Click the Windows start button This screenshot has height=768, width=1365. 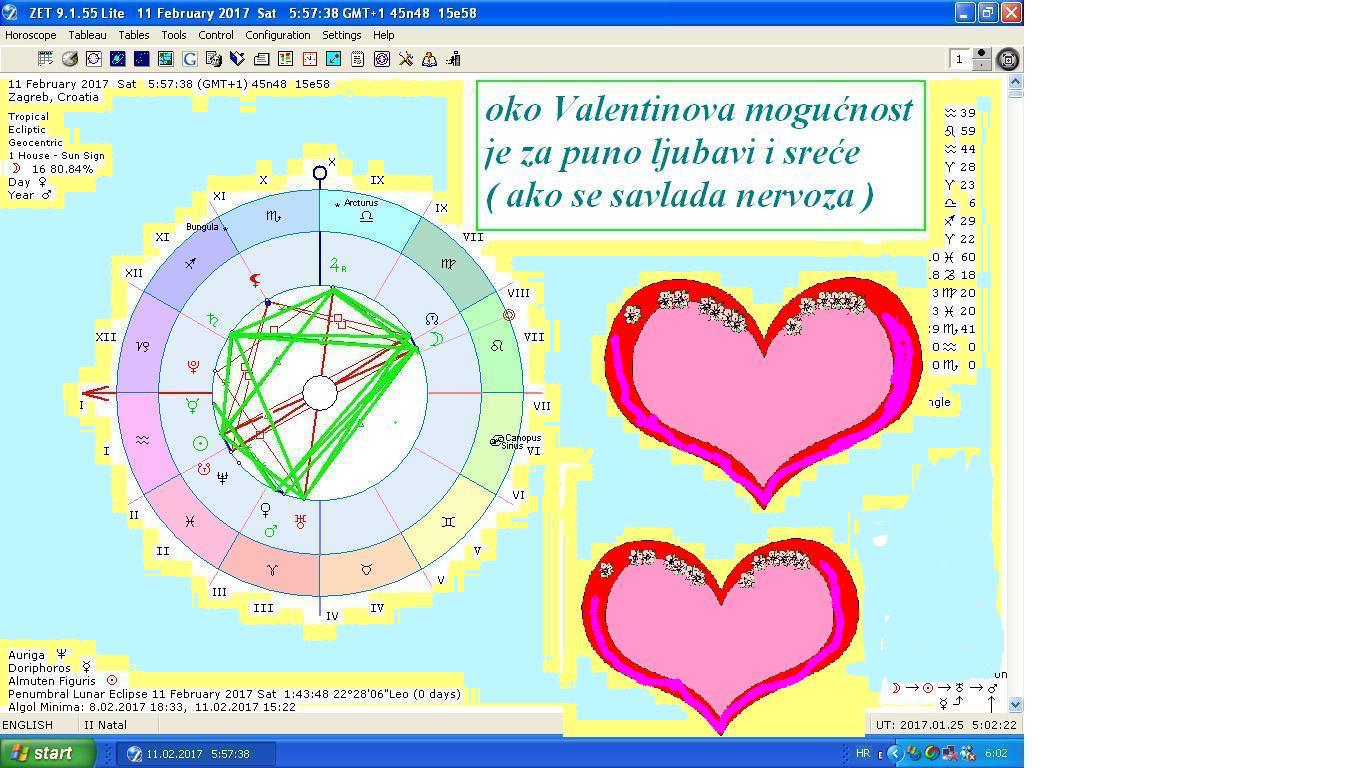point(47,753)
